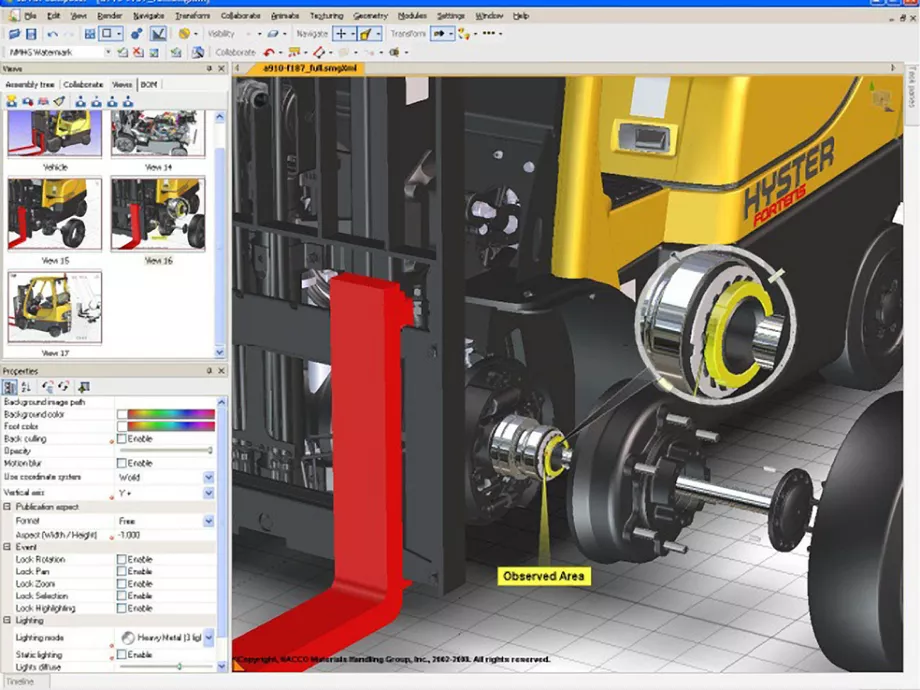This screenshot has width=920, height=690.
Task: Open the Geometry menu
Action: pyautogui.click(x=370, y=16)
